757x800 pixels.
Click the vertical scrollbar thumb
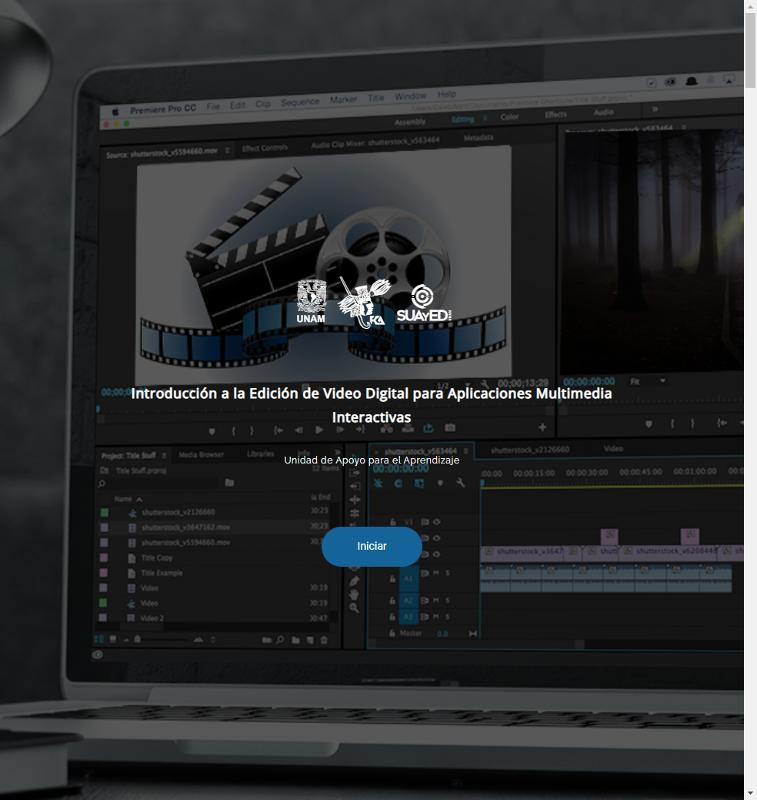click(x=750, y=51)
